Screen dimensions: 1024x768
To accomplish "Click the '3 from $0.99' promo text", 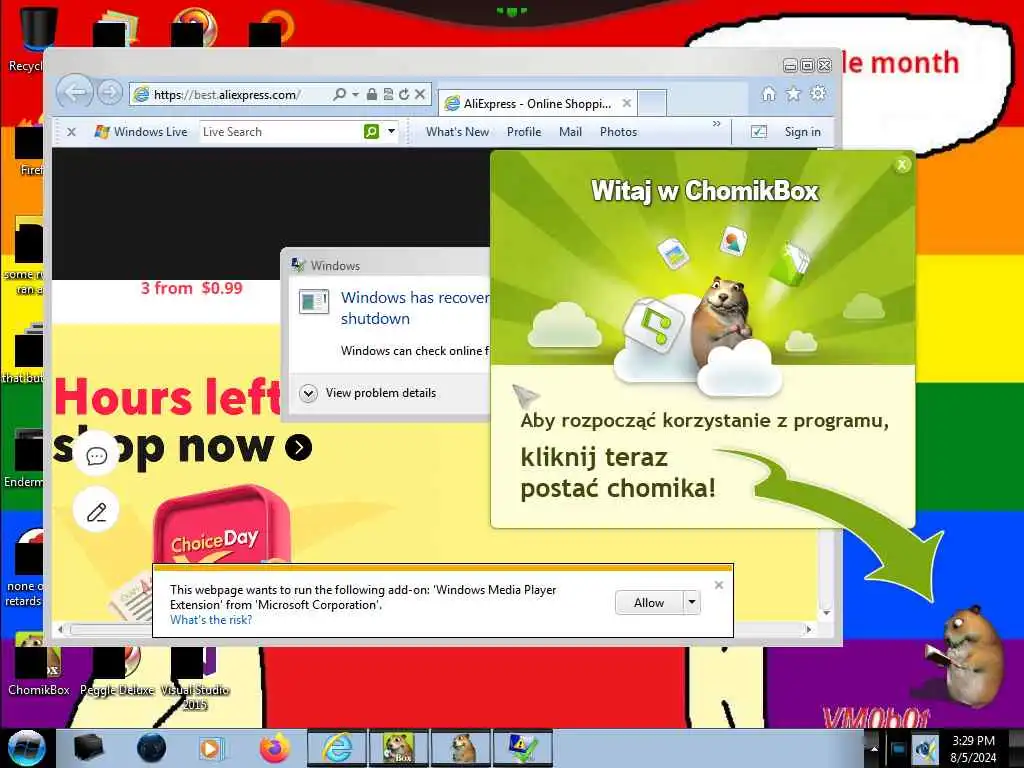I will tap(191, 288).
